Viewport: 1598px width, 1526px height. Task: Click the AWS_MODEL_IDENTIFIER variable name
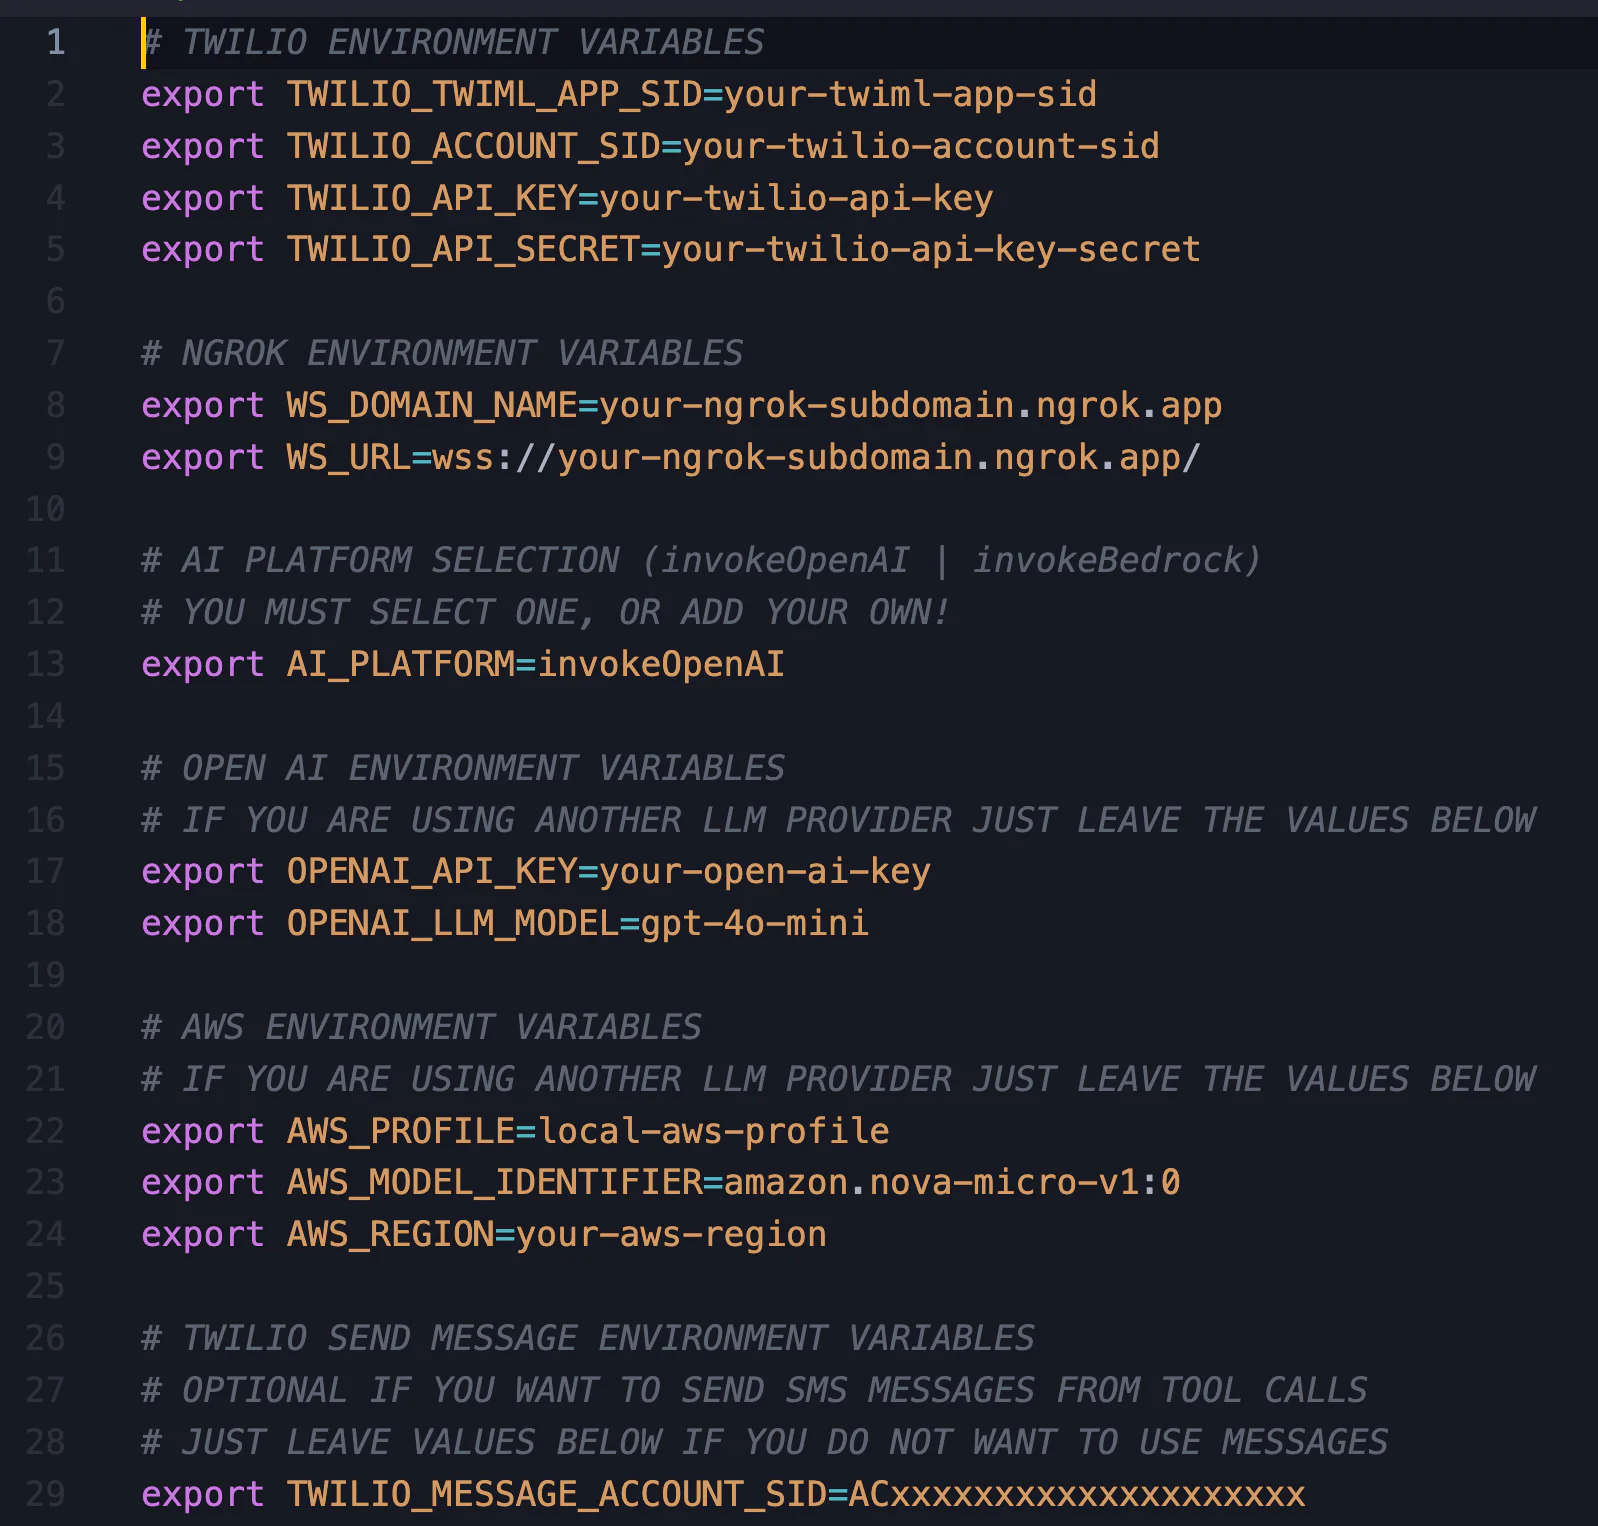point(494,1182)
